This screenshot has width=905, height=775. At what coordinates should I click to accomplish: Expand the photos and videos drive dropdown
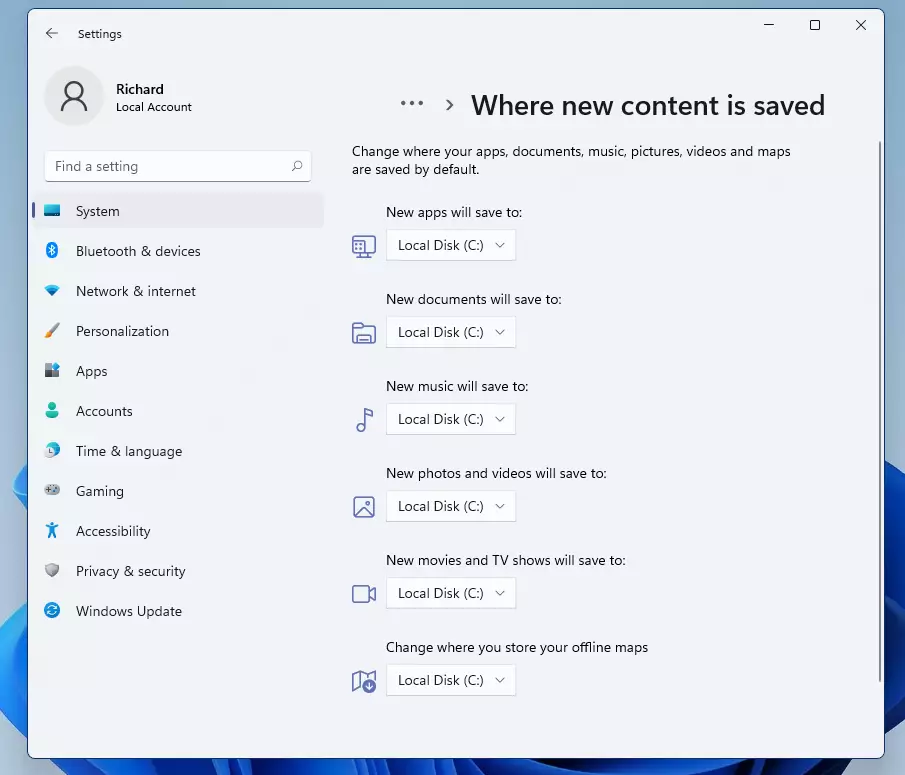[451, 507]
